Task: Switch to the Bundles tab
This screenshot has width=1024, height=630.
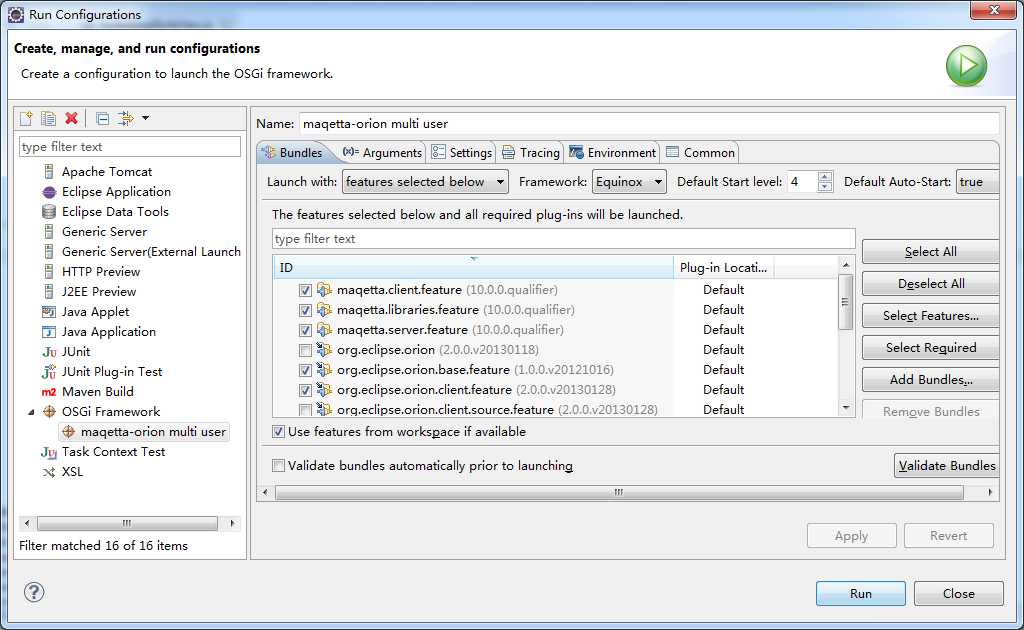Action: click(x=292, y=152)
